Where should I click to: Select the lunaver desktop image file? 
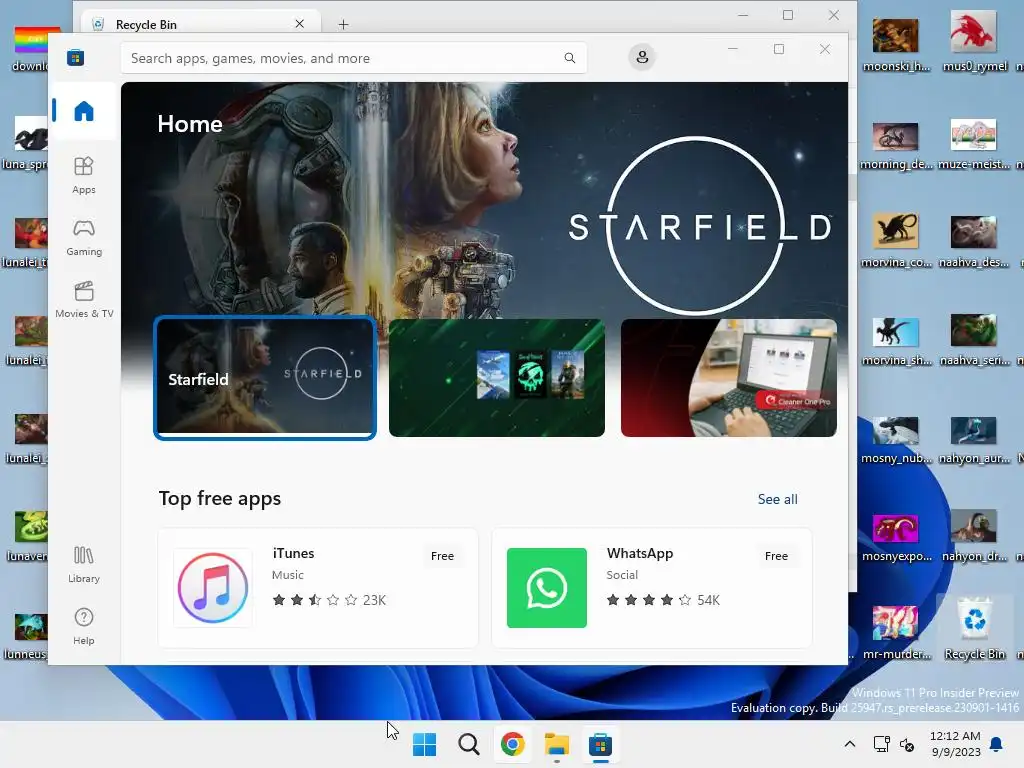point(26,536)
